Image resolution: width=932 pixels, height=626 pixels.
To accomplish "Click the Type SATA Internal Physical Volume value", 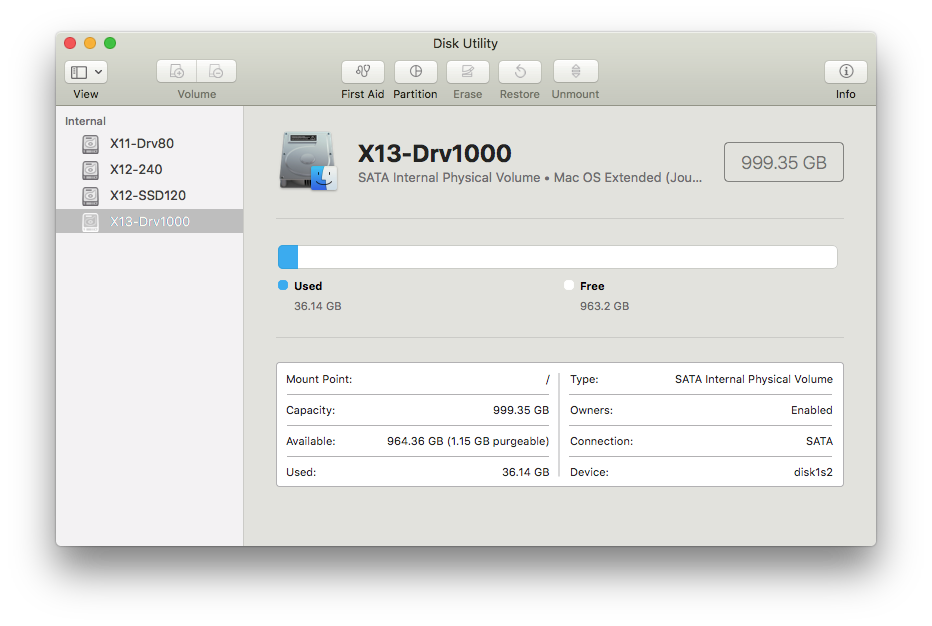I will [x=754, y=379].
